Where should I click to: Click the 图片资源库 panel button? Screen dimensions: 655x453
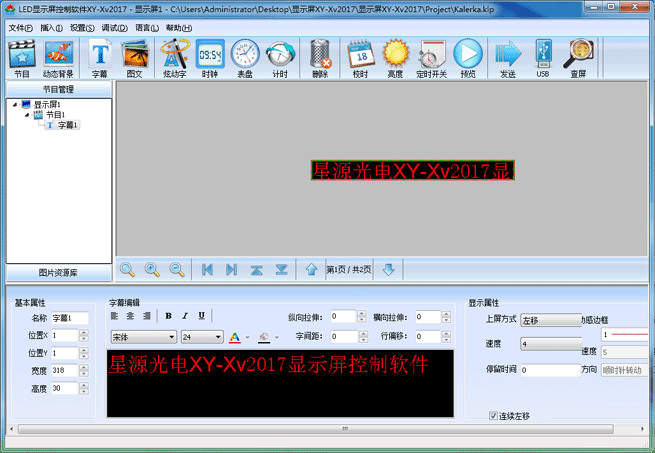tap(58, 272)
